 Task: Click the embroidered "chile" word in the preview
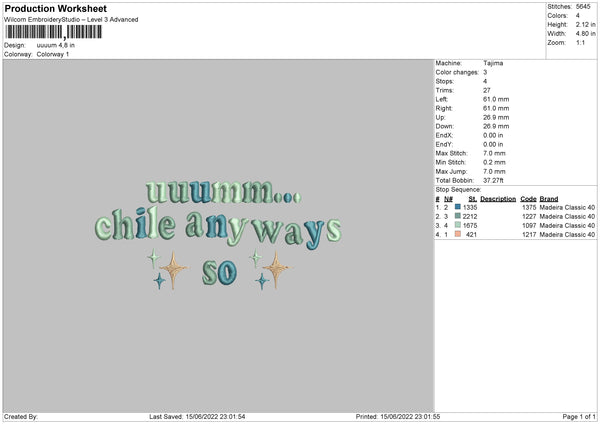pyautogui.click(x=135, y=224)
